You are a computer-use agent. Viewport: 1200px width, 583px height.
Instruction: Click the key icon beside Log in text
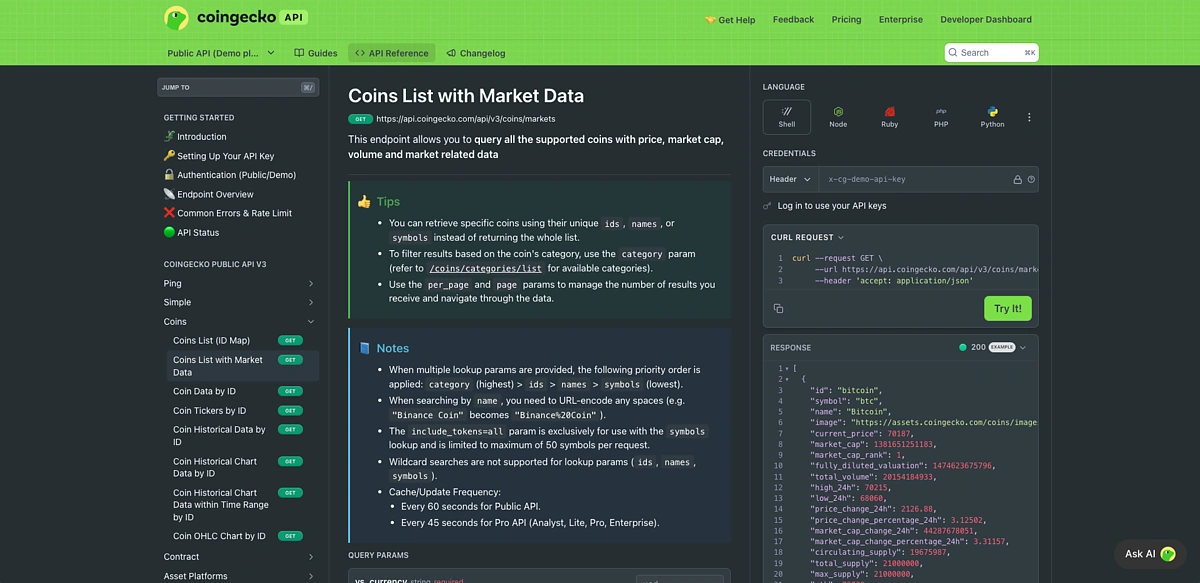(767, 206)
